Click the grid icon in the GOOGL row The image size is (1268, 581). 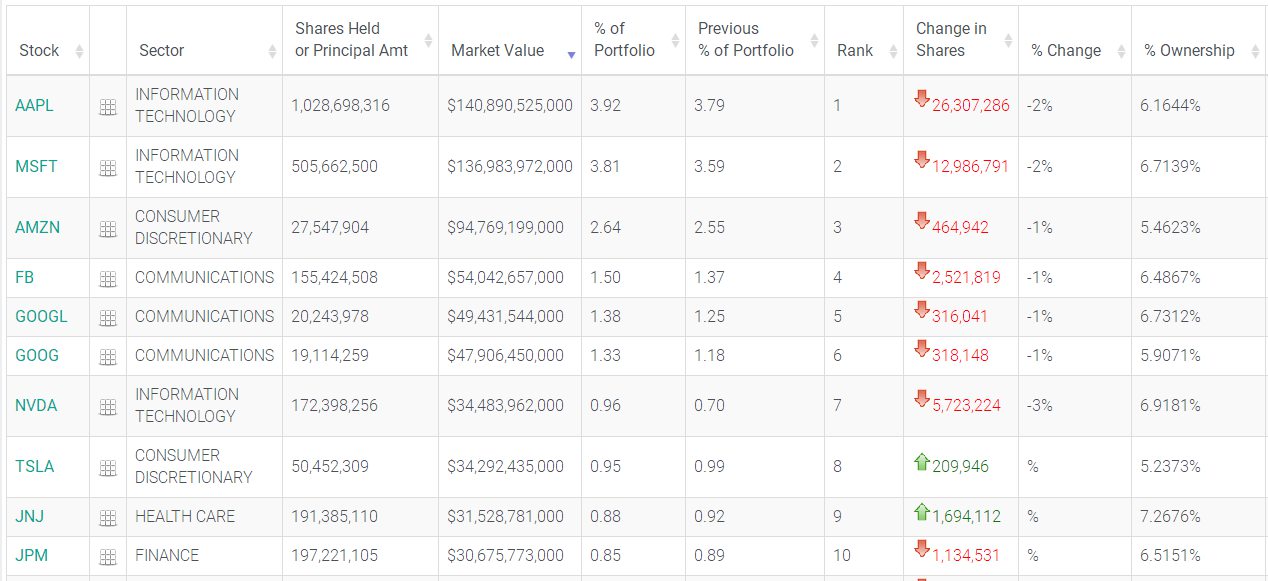(108, 318)
